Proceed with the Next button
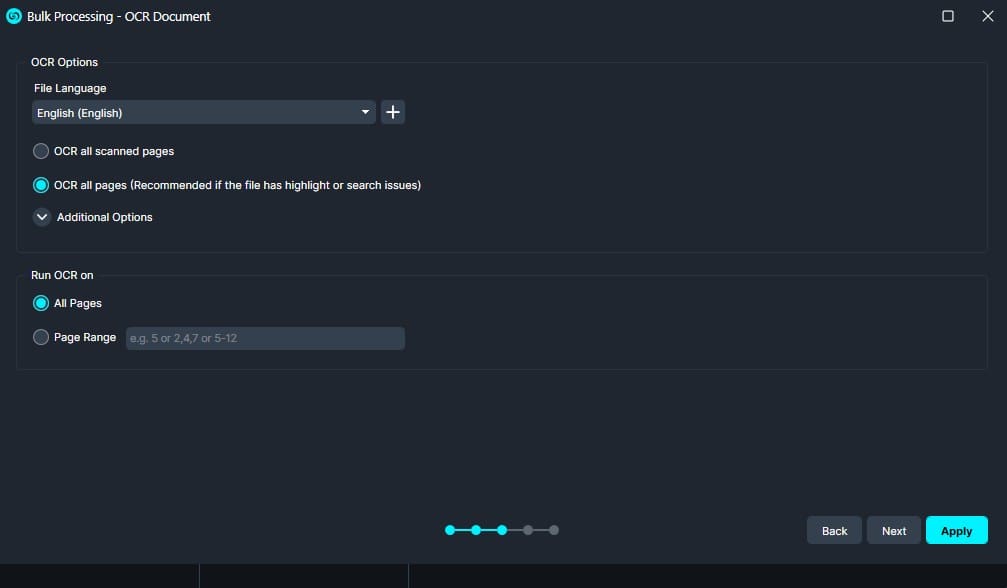 pyautogui.click(x=894, y=531)
